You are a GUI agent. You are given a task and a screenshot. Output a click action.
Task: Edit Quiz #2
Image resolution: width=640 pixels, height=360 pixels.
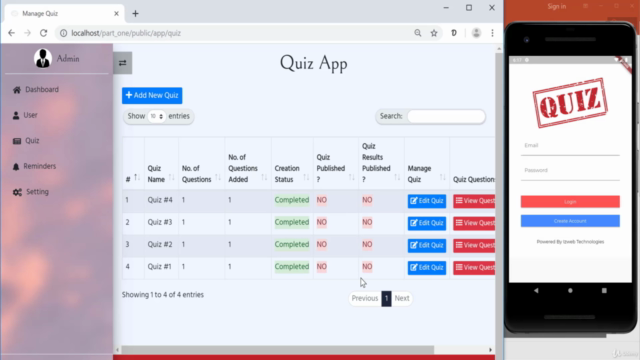427,245
